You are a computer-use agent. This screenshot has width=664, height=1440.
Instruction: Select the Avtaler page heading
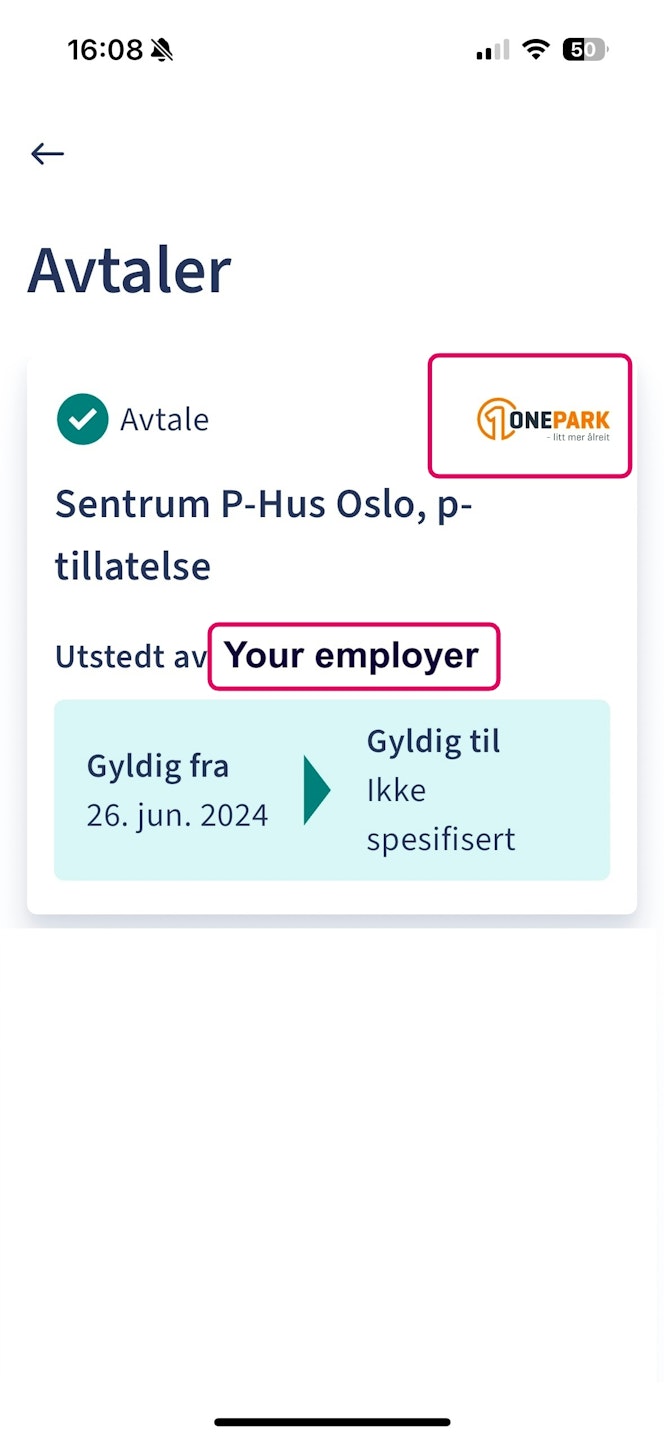point(129,269)
